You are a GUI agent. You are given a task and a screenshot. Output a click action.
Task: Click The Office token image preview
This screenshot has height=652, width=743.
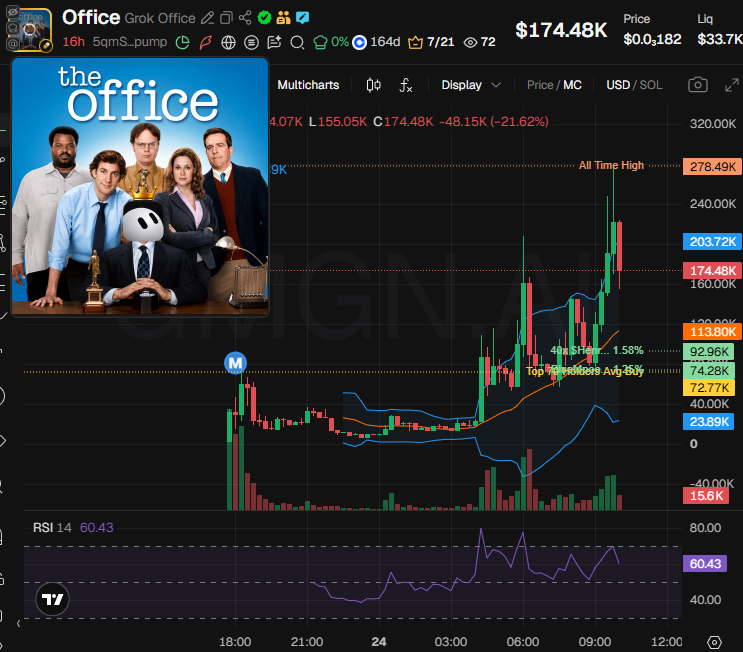[140, 187]
